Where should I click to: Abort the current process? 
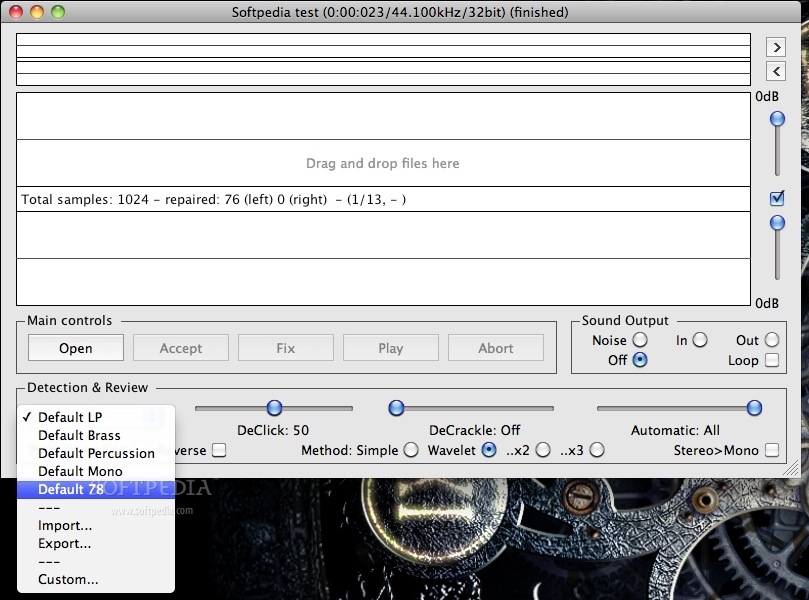(495, 347)
